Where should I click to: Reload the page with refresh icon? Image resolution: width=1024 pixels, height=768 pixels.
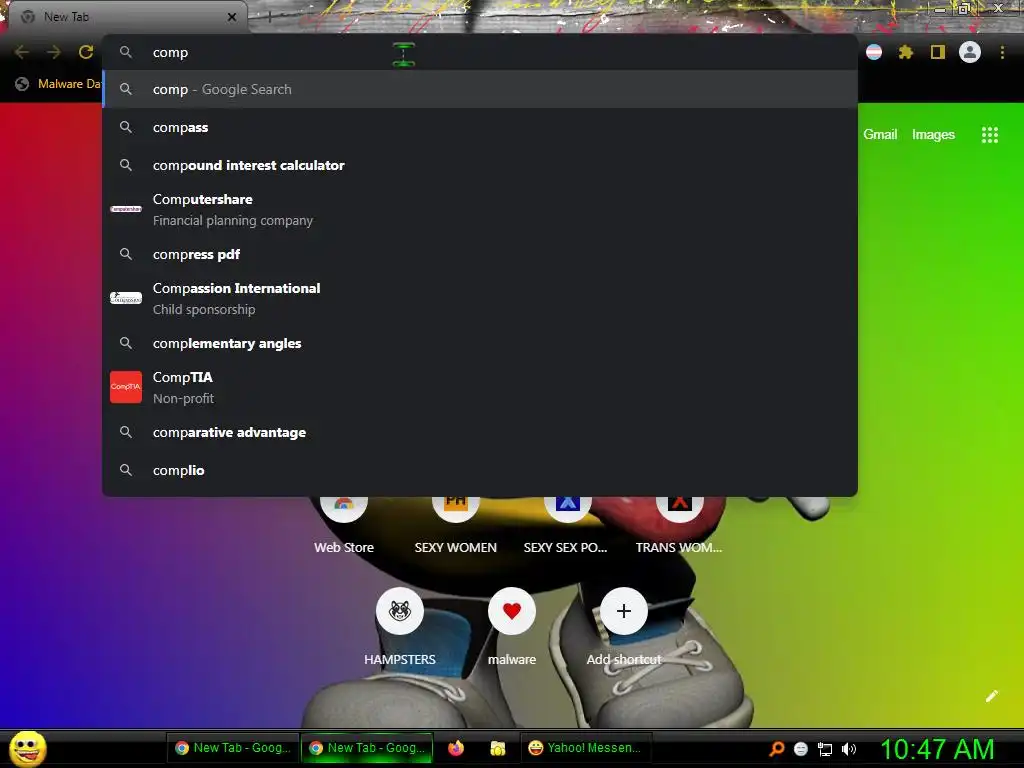click(86, 52)
